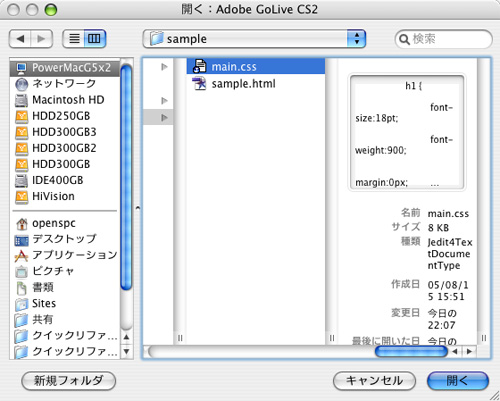
Task: Click the top folder disclosure arrow in first column
Action: point(164,67)
